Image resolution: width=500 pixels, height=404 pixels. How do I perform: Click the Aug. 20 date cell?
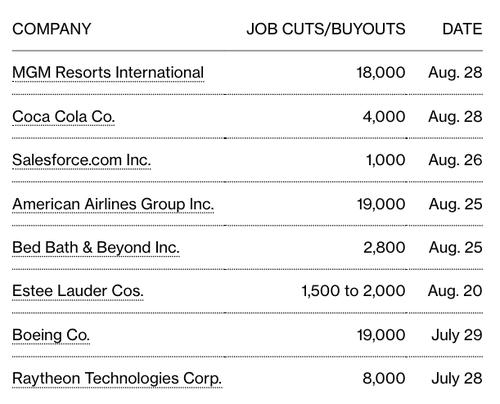pyautogui.click(x=455, y=291)
